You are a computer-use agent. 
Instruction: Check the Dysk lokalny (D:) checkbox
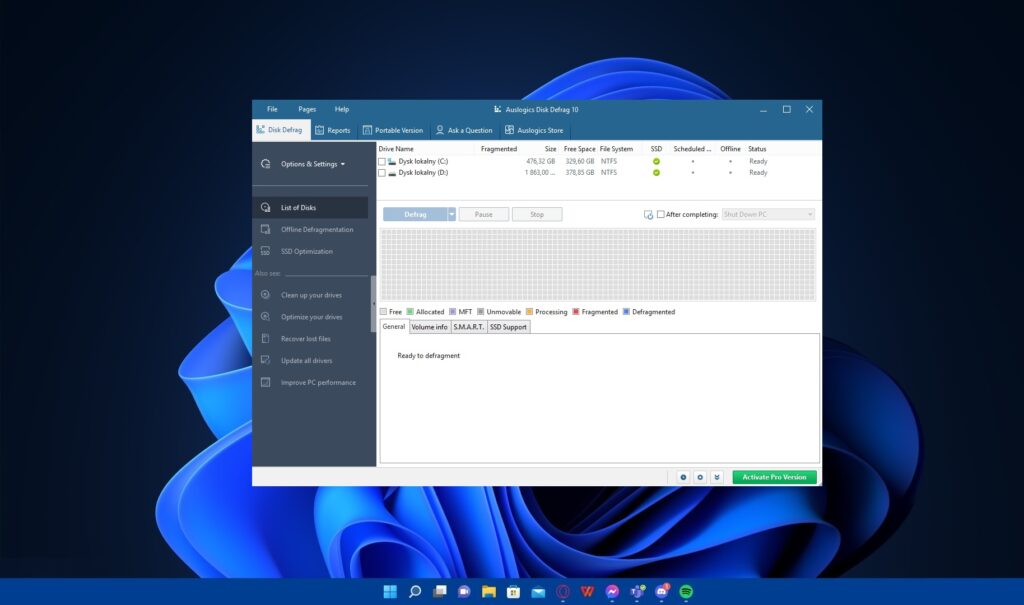click(x=382, y=172)
